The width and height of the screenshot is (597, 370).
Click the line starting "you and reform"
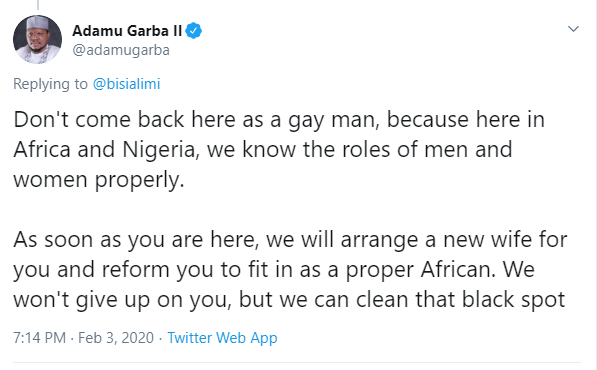tap(274, 270)
